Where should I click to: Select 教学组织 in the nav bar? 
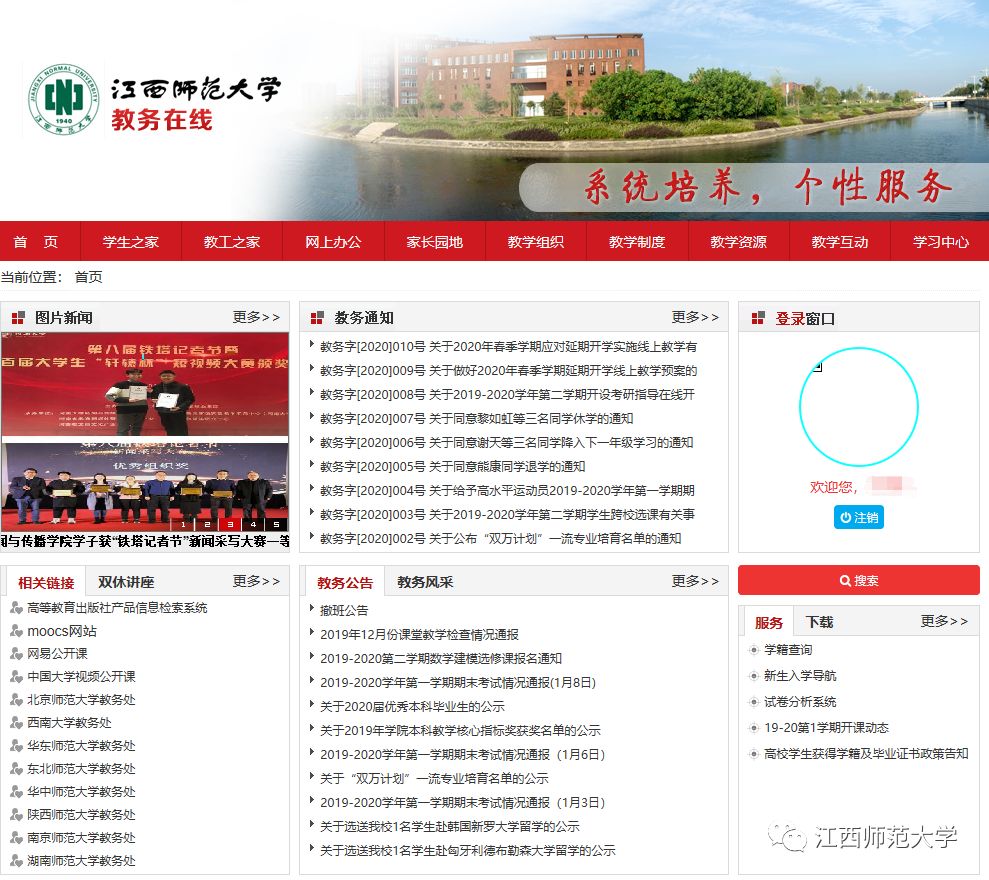tap(535, 242)
